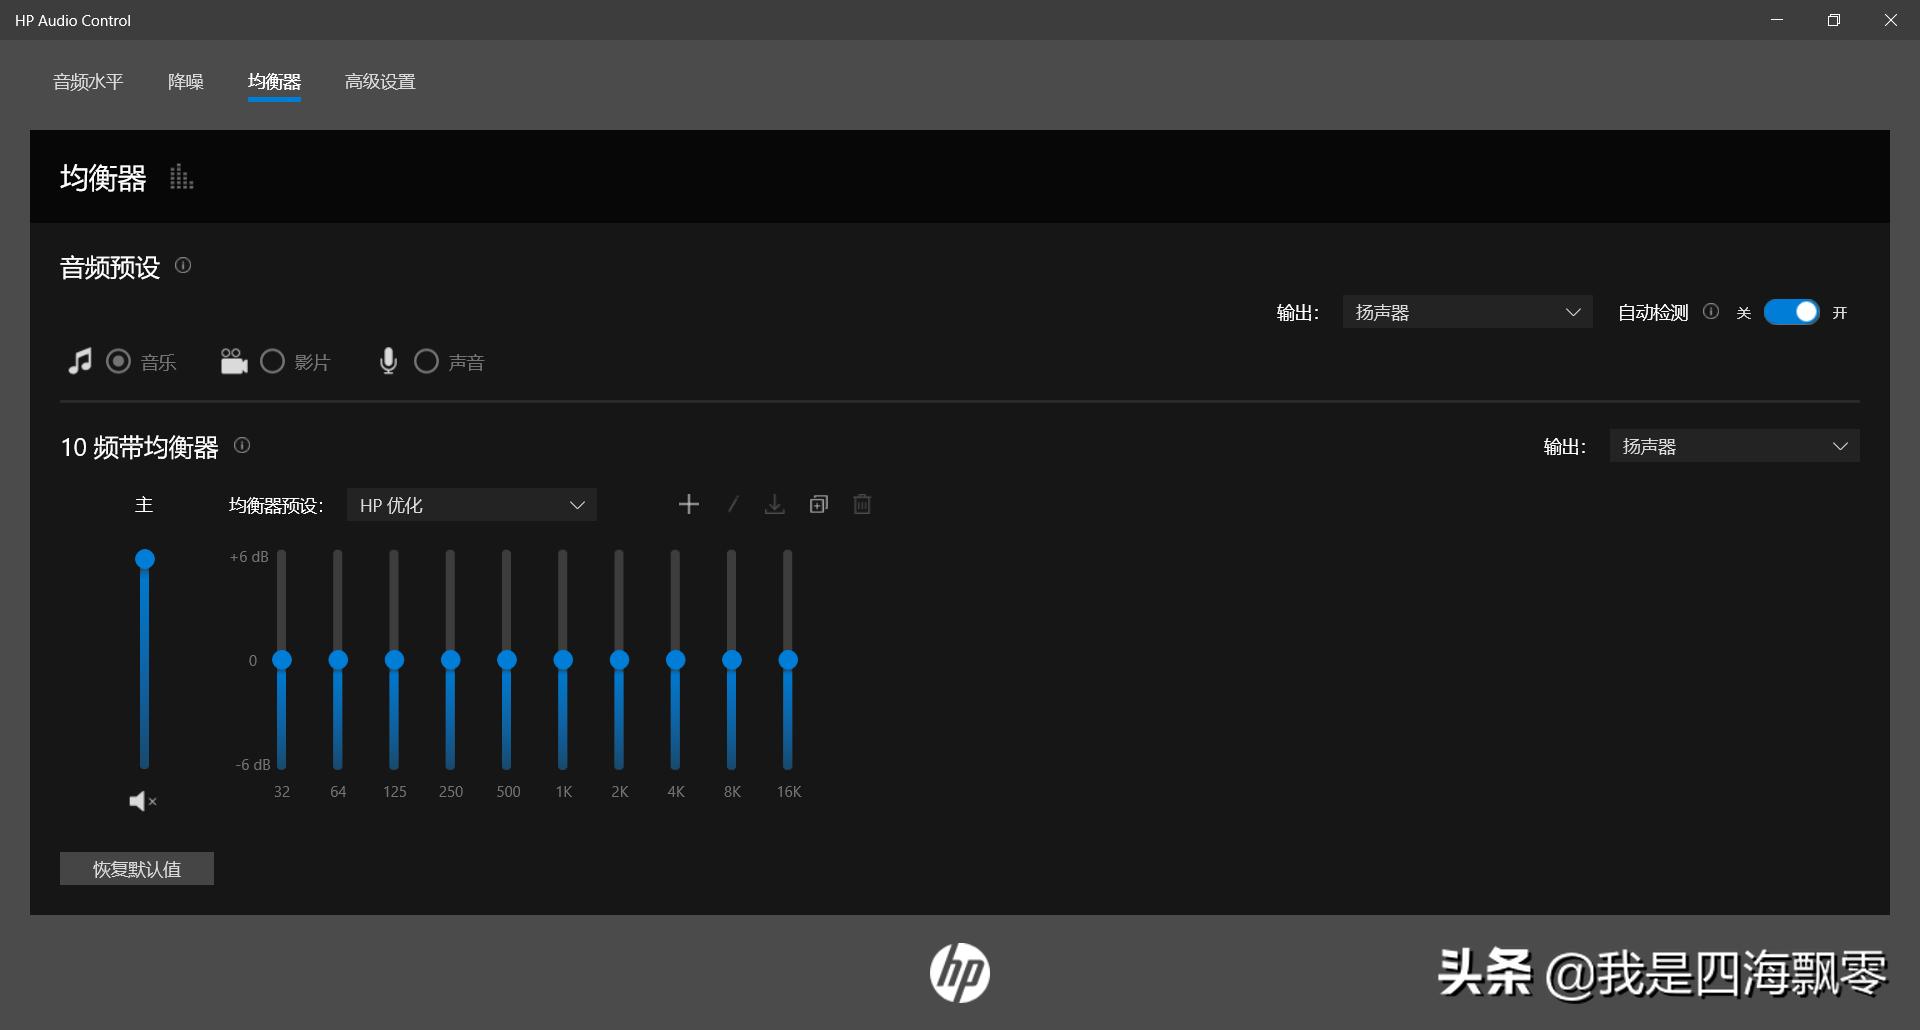Click the 开 label beside auto-detect switch
Viewport: 1920px width, 1030px height.
tap(1840, 313)
